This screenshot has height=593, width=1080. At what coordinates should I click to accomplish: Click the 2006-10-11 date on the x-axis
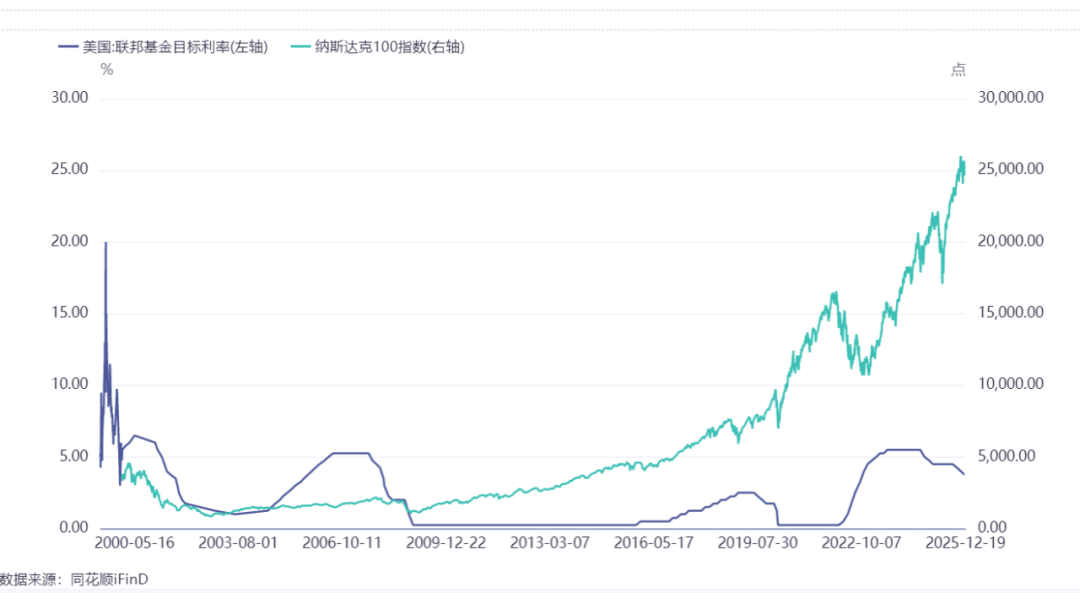[342, 543]
